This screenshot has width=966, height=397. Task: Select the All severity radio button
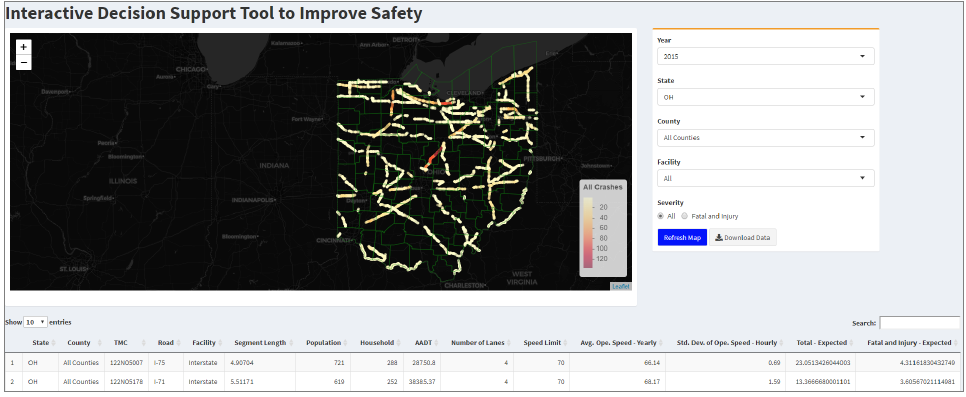coord(661,216)
